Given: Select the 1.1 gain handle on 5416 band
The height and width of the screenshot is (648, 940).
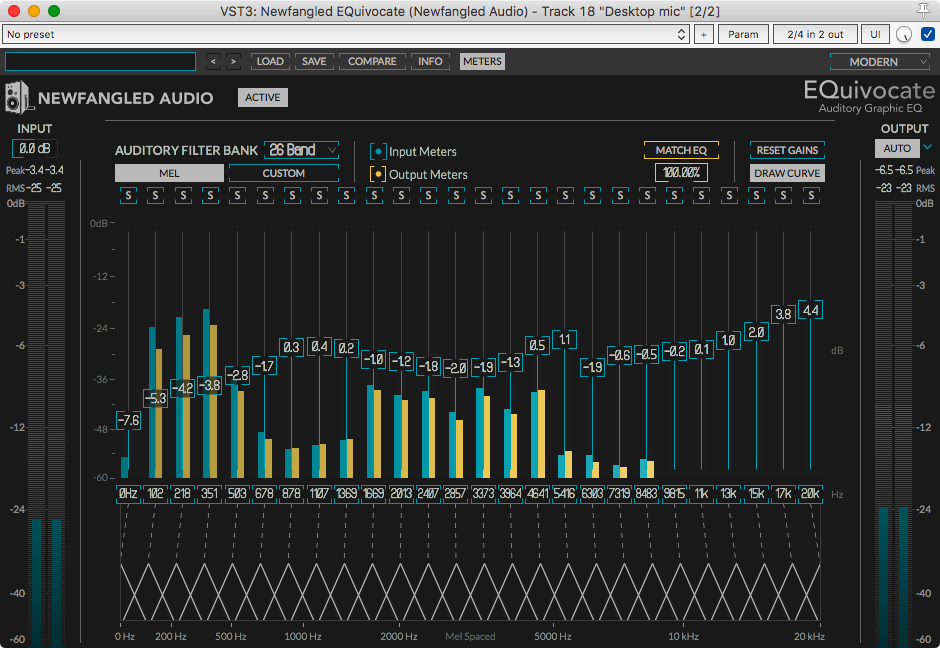Looking at the screenshot, I should (565, 340).
